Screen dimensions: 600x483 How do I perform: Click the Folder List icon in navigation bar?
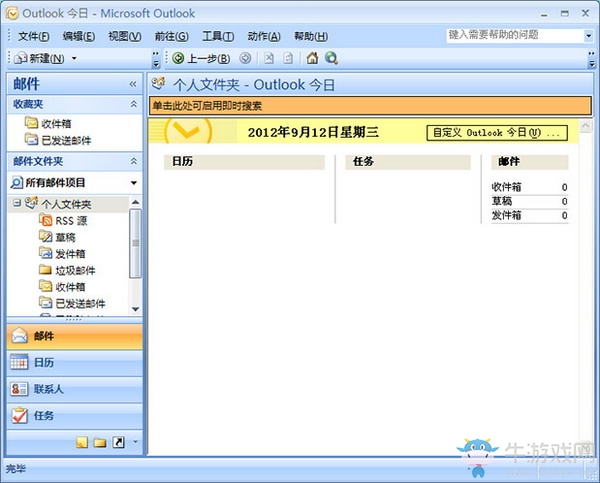(x=100, y=442)
